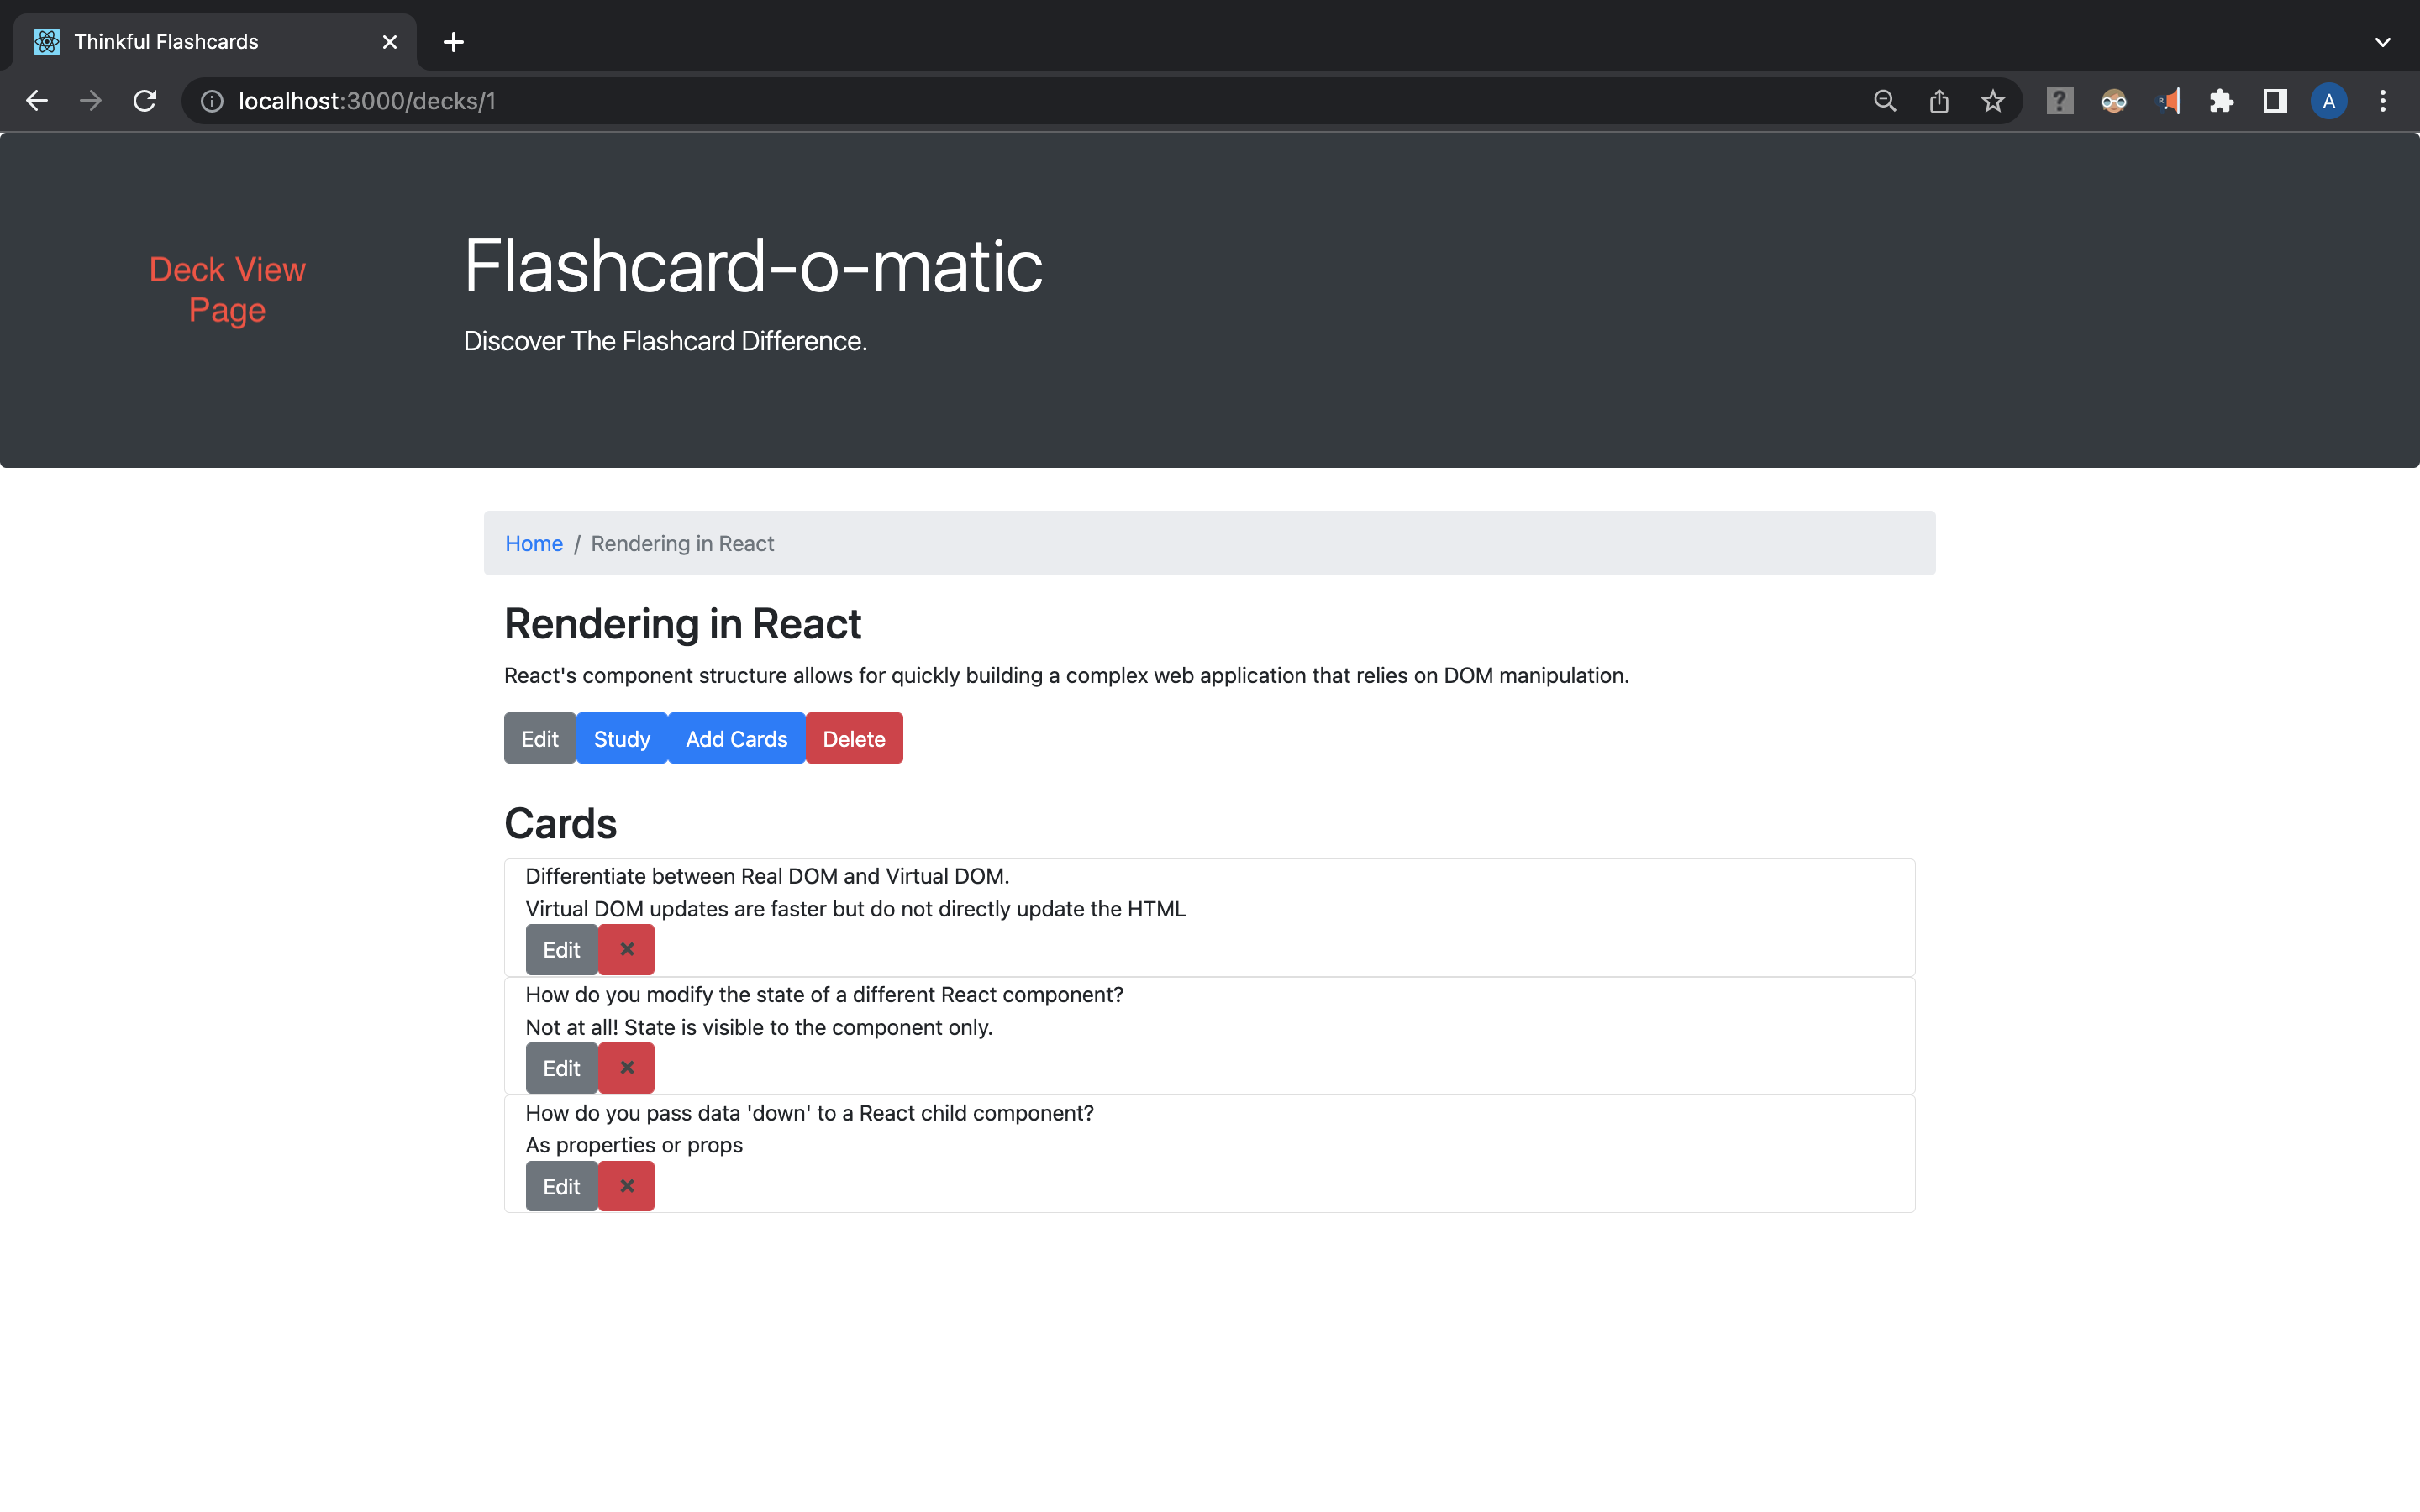Open the question-mark extension icon
Viewport: 2420px width, 1512px height.
click(2059, 101)
